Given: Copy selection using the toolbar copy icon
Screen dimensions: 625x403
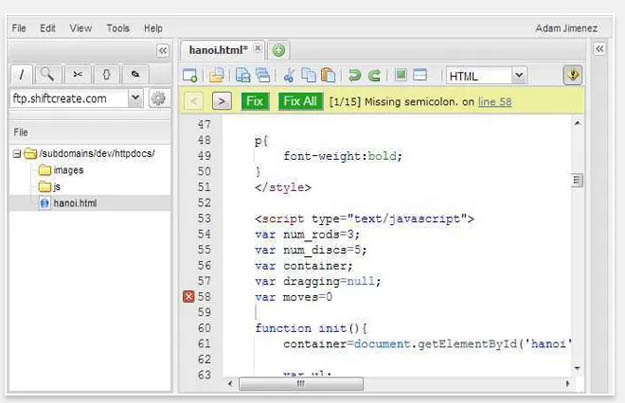Looking at the screenshot, I should pyautogui.click(x=309, y=75).
